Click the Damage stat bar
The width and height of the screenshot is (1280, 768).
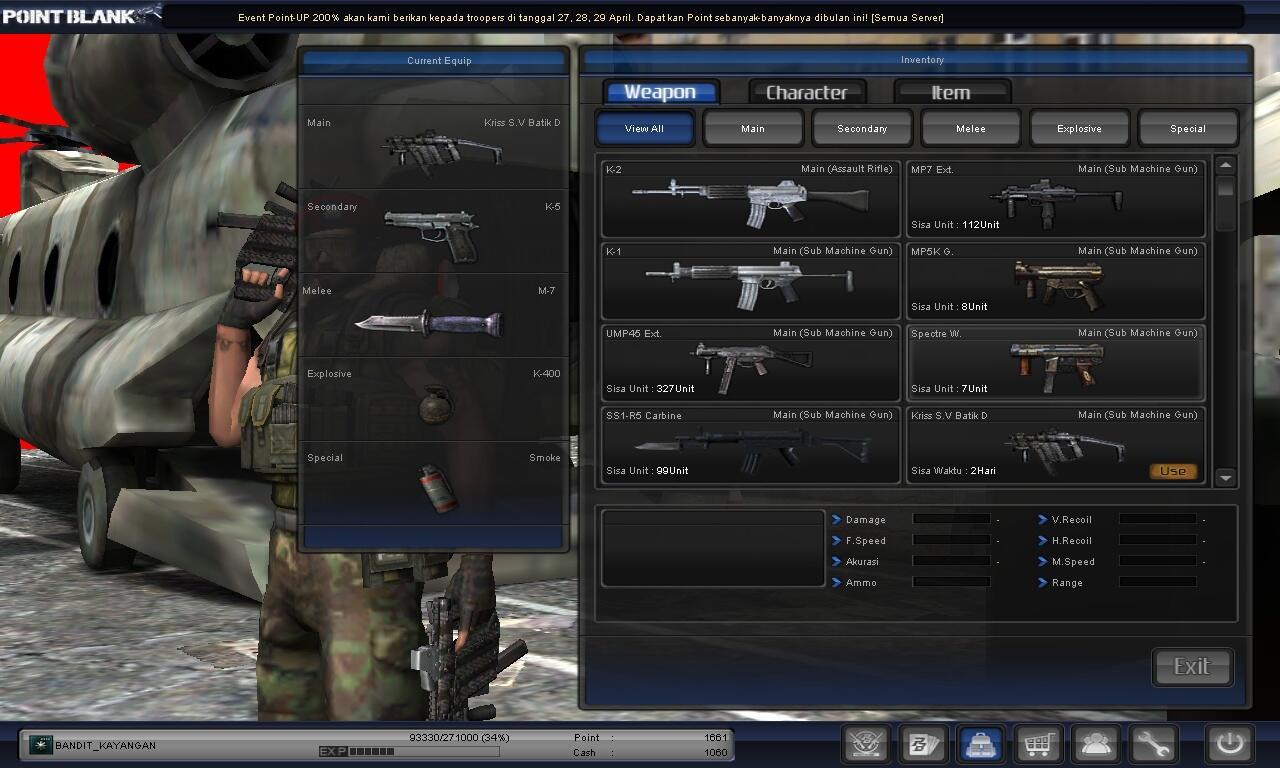(951, 519)
